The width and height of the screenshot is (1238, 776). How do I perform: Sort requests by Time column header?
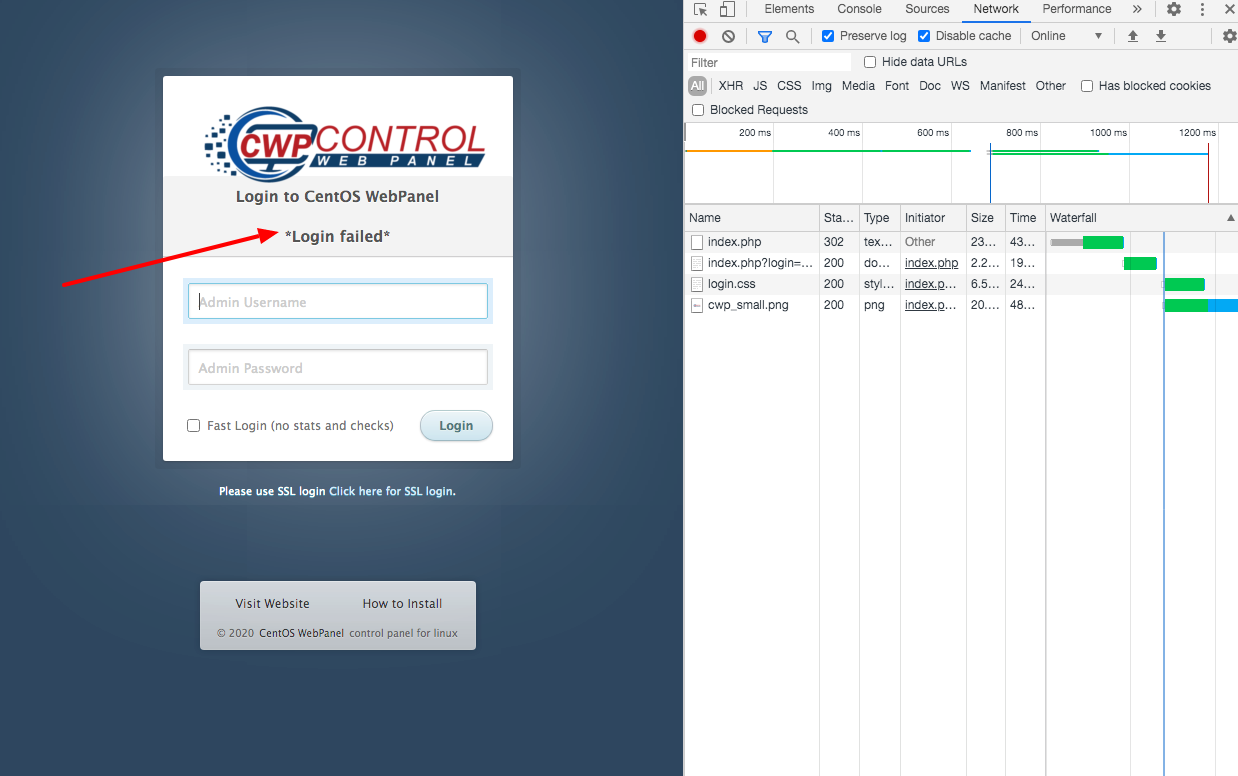click(x=1025, y=218)
